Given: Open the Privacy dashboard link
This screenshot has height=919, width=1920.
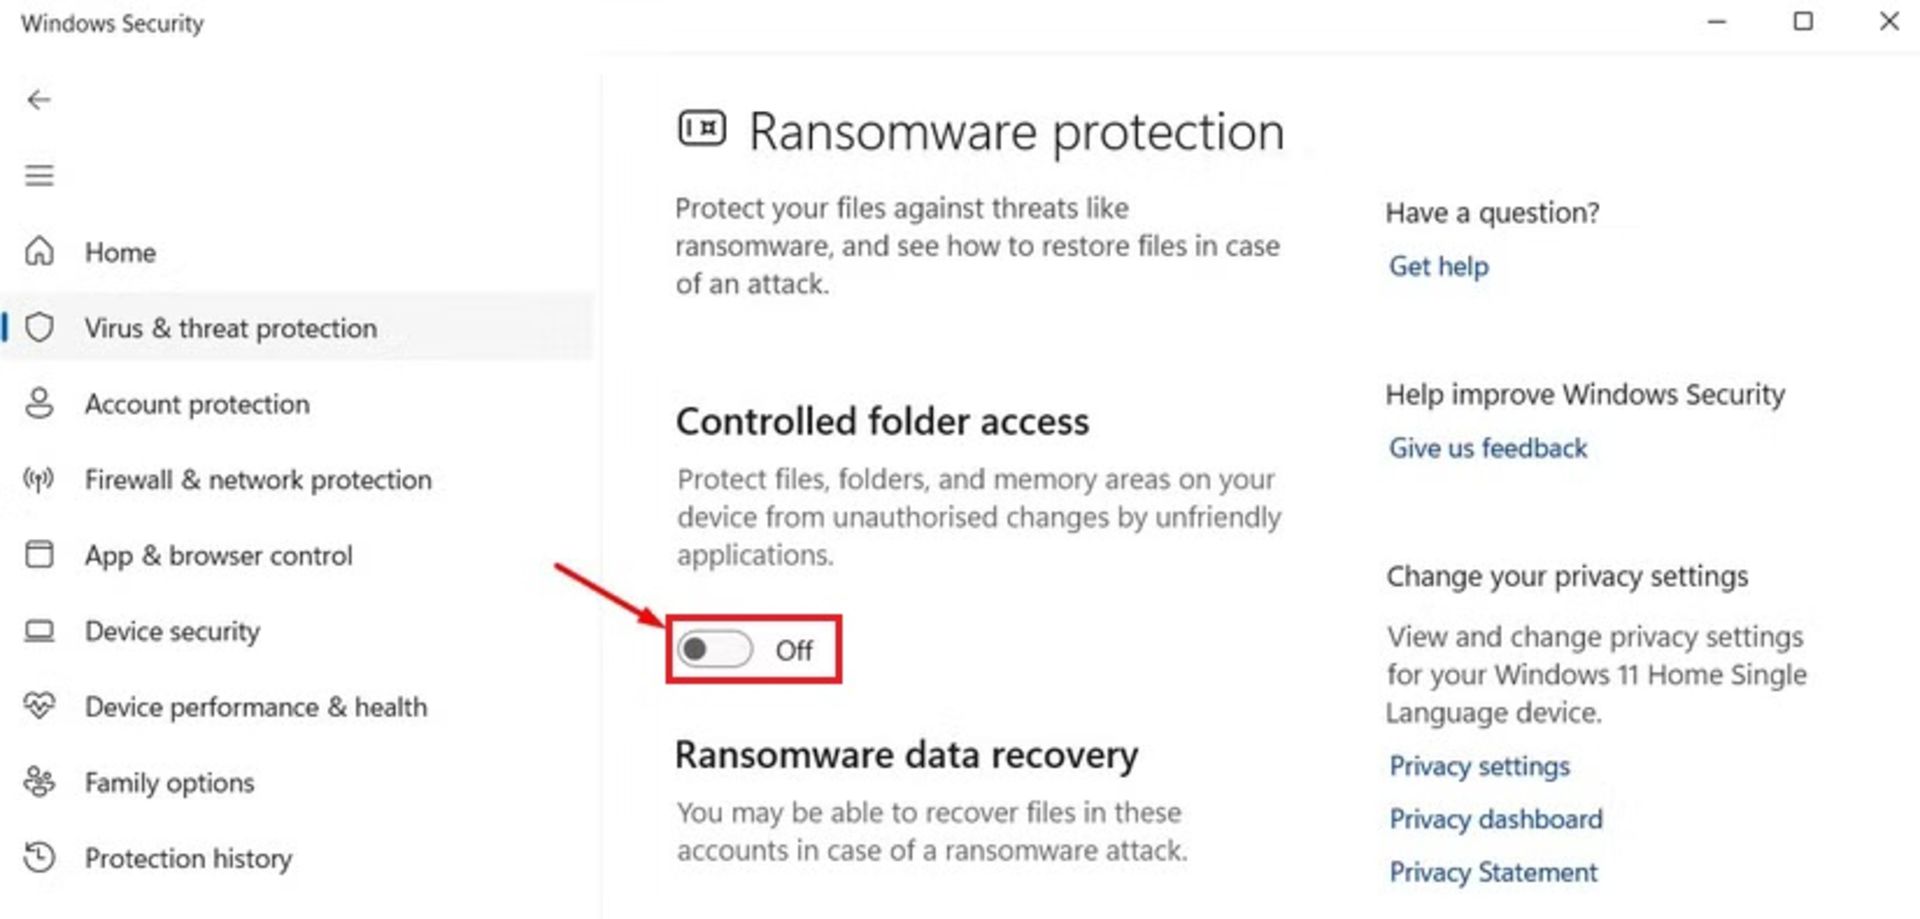Looking at the screenshot, I should [1495, 819].
